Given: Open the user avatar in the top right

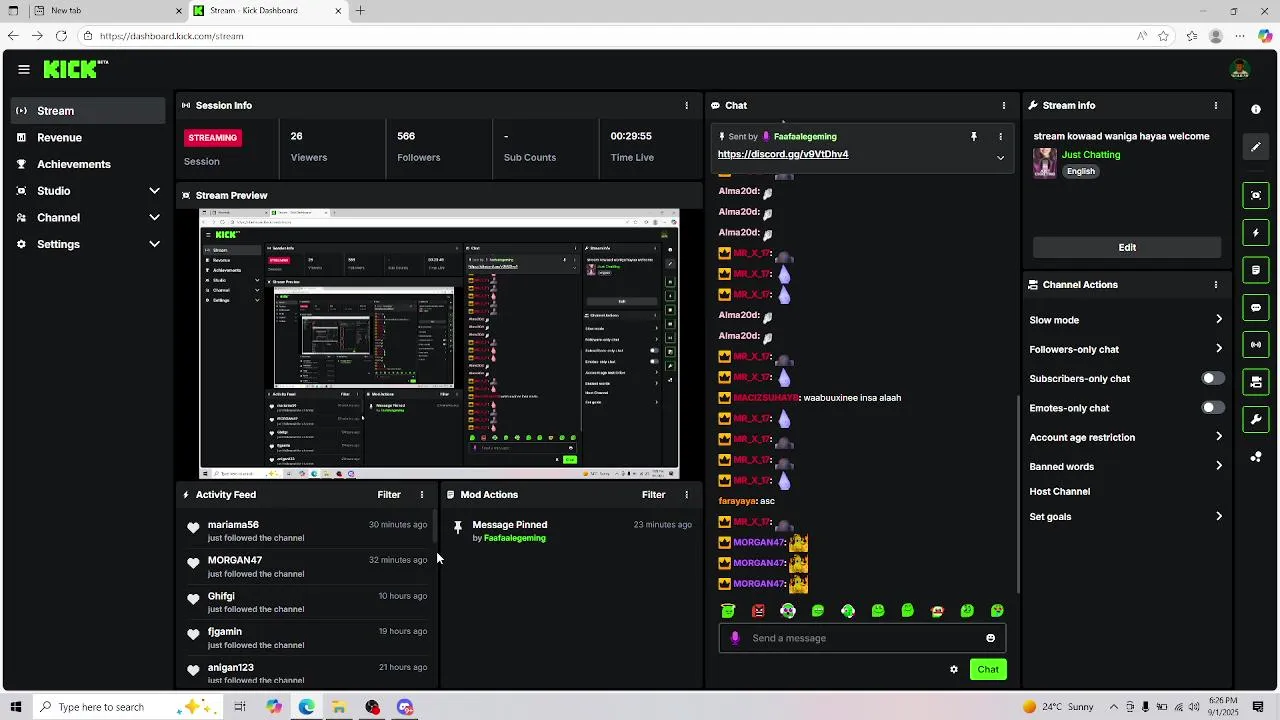Looking at the screenshot, I should pyautogui.click(x=1240, y=69).
